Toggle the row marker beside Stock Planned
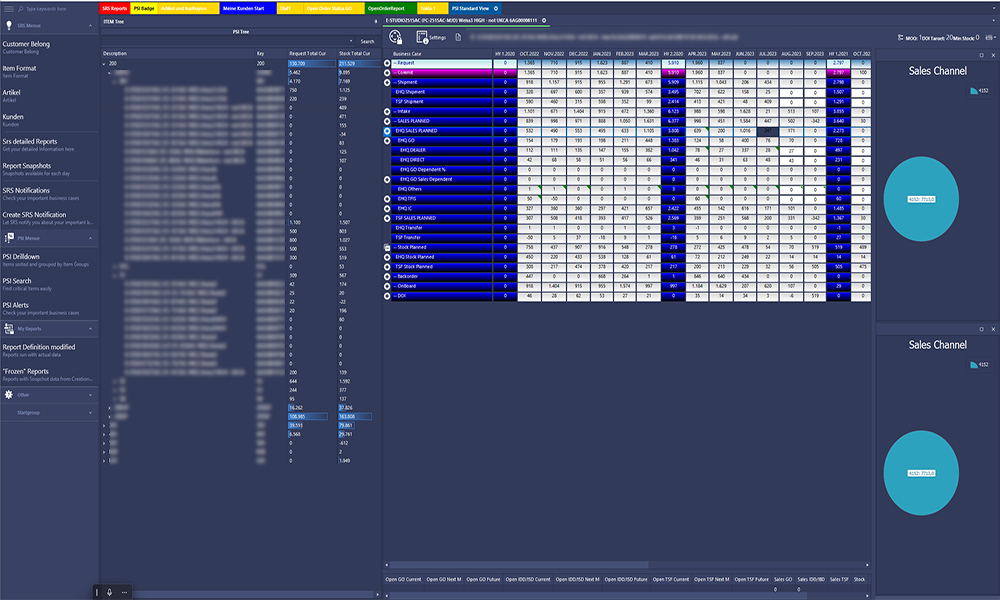 point(386,245)
